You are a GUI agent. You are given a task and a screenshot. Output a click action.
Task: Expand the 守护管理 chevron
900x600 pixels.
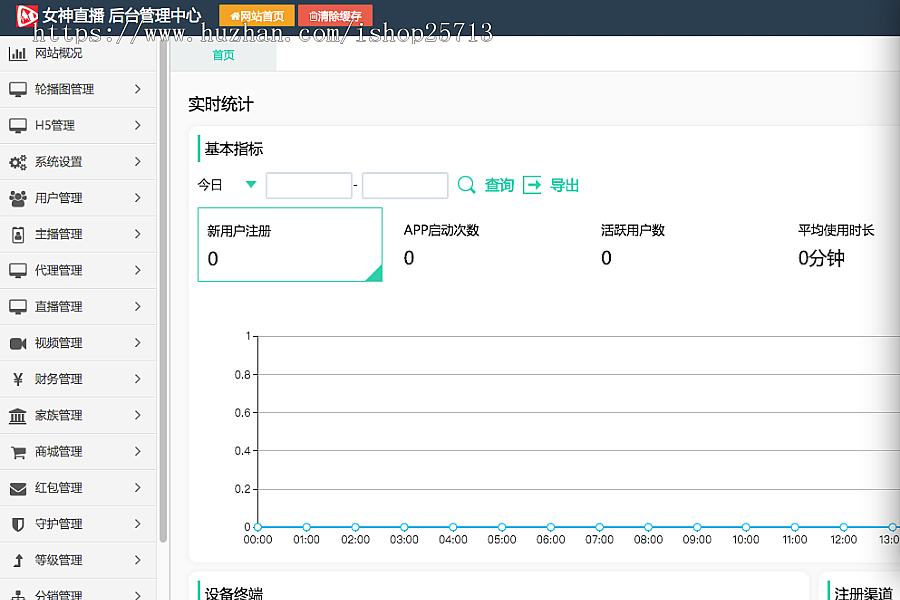138,524
